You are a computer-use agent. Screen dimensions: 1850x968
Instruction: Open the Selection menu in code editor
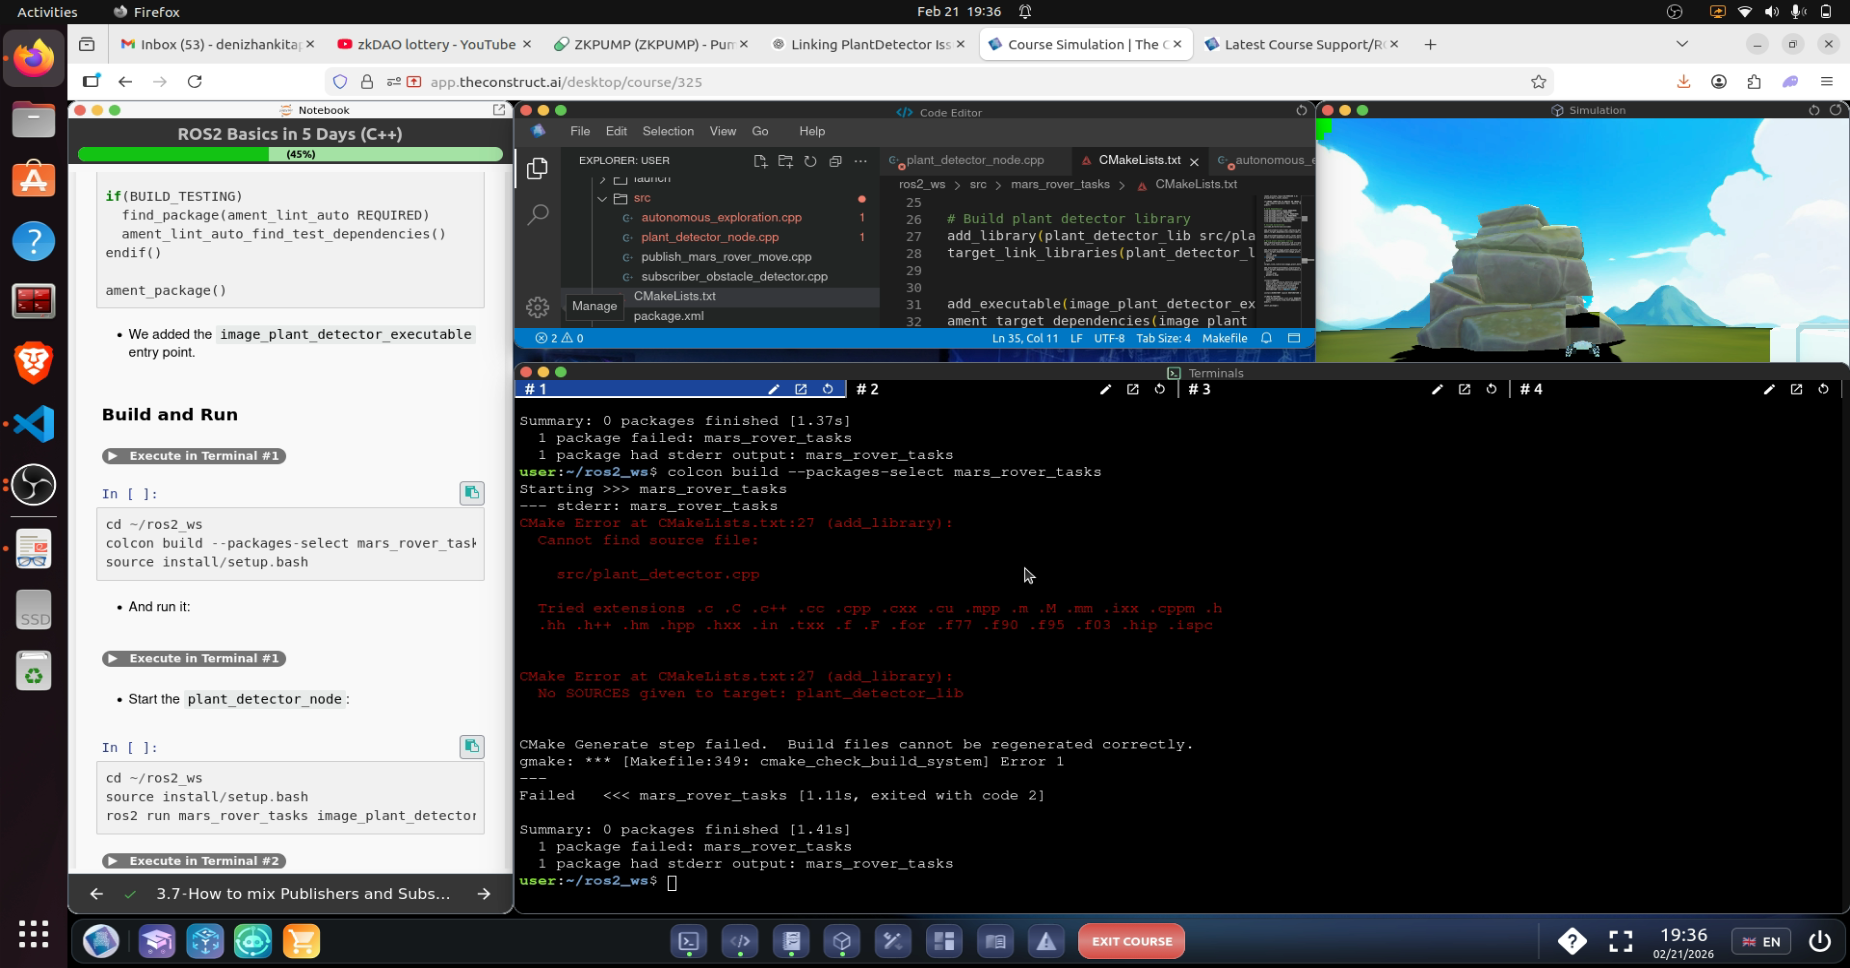(x=667, y=131)
